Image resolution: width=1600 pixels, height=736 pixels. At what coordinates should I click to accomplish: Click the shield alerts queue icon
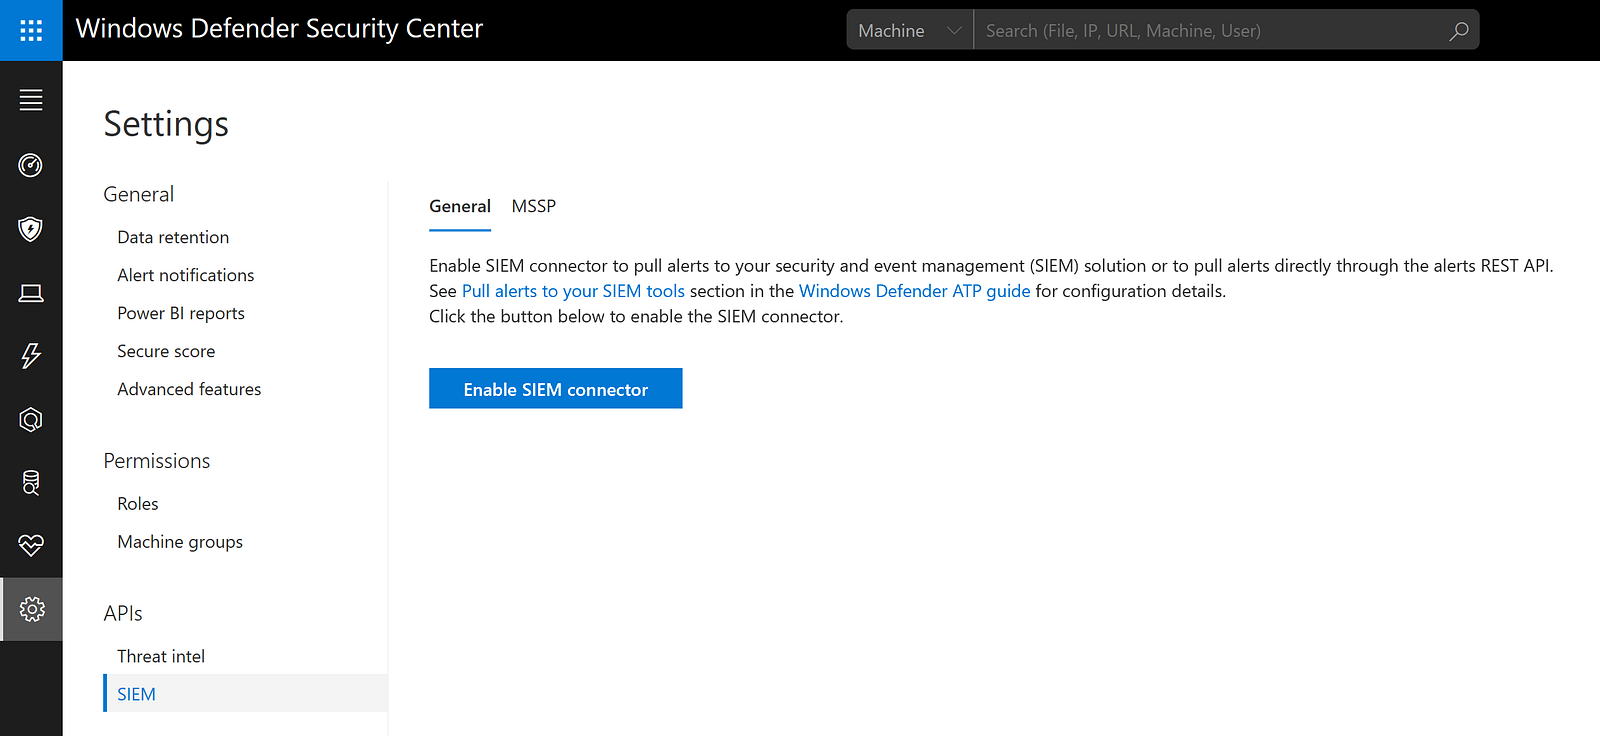pyautogui.click(x=31, y=229)
